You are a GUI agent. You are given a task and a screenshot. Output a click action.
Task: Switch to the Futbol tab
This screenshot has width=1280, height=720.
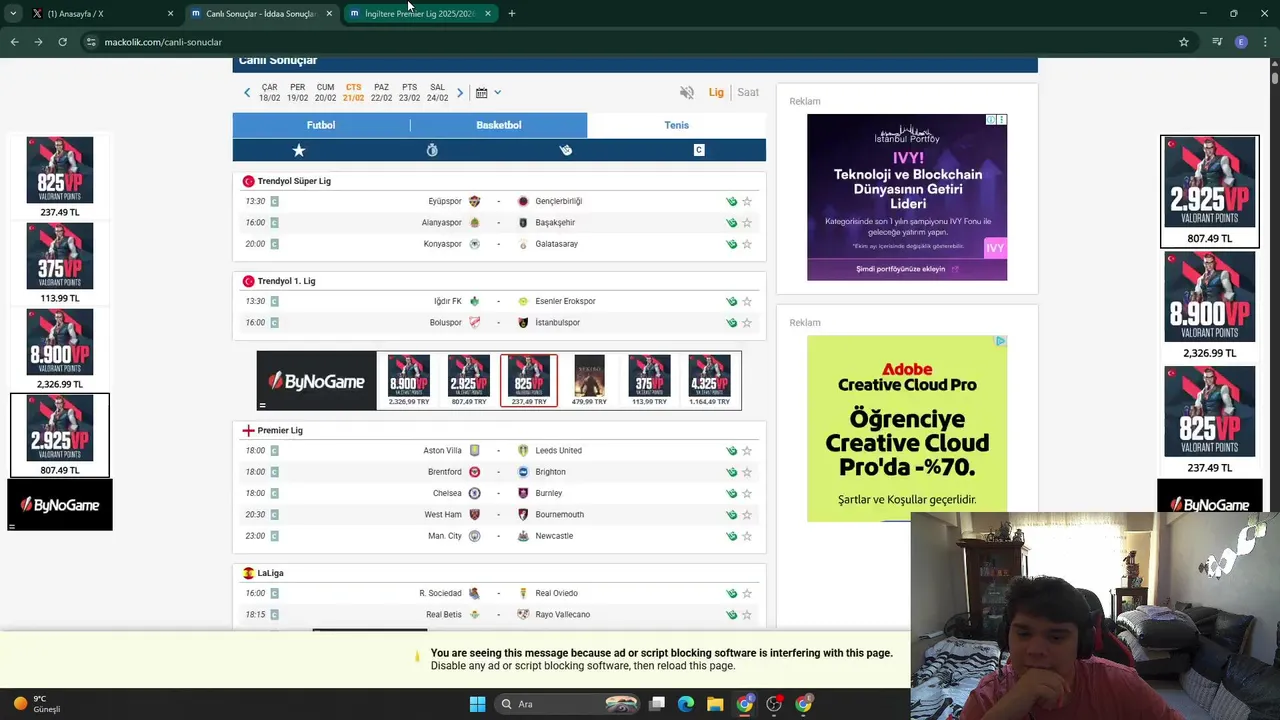321,125
